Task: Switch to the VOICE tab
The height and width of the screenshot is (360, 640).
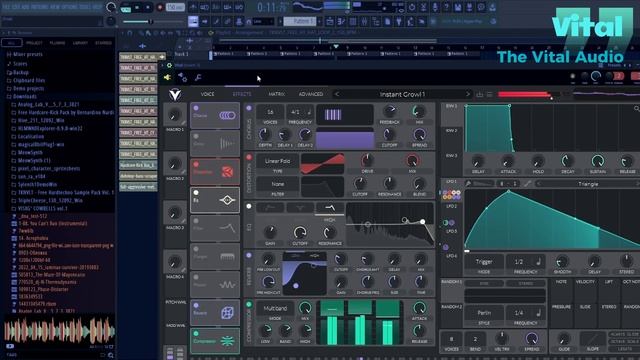Action: tap(207, 94)
